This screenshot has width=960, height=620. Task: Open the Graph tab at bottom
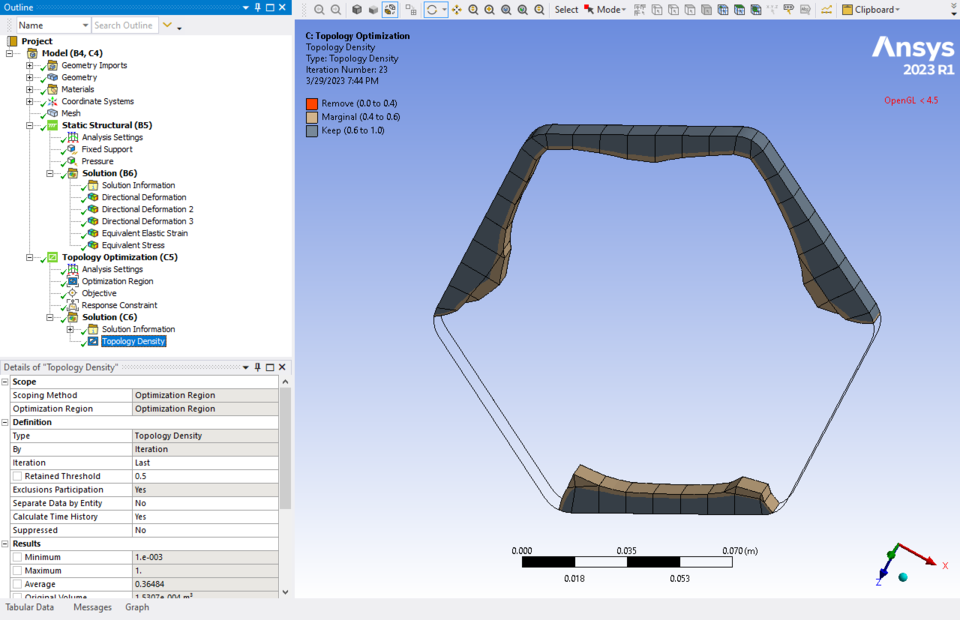point(136,606)
